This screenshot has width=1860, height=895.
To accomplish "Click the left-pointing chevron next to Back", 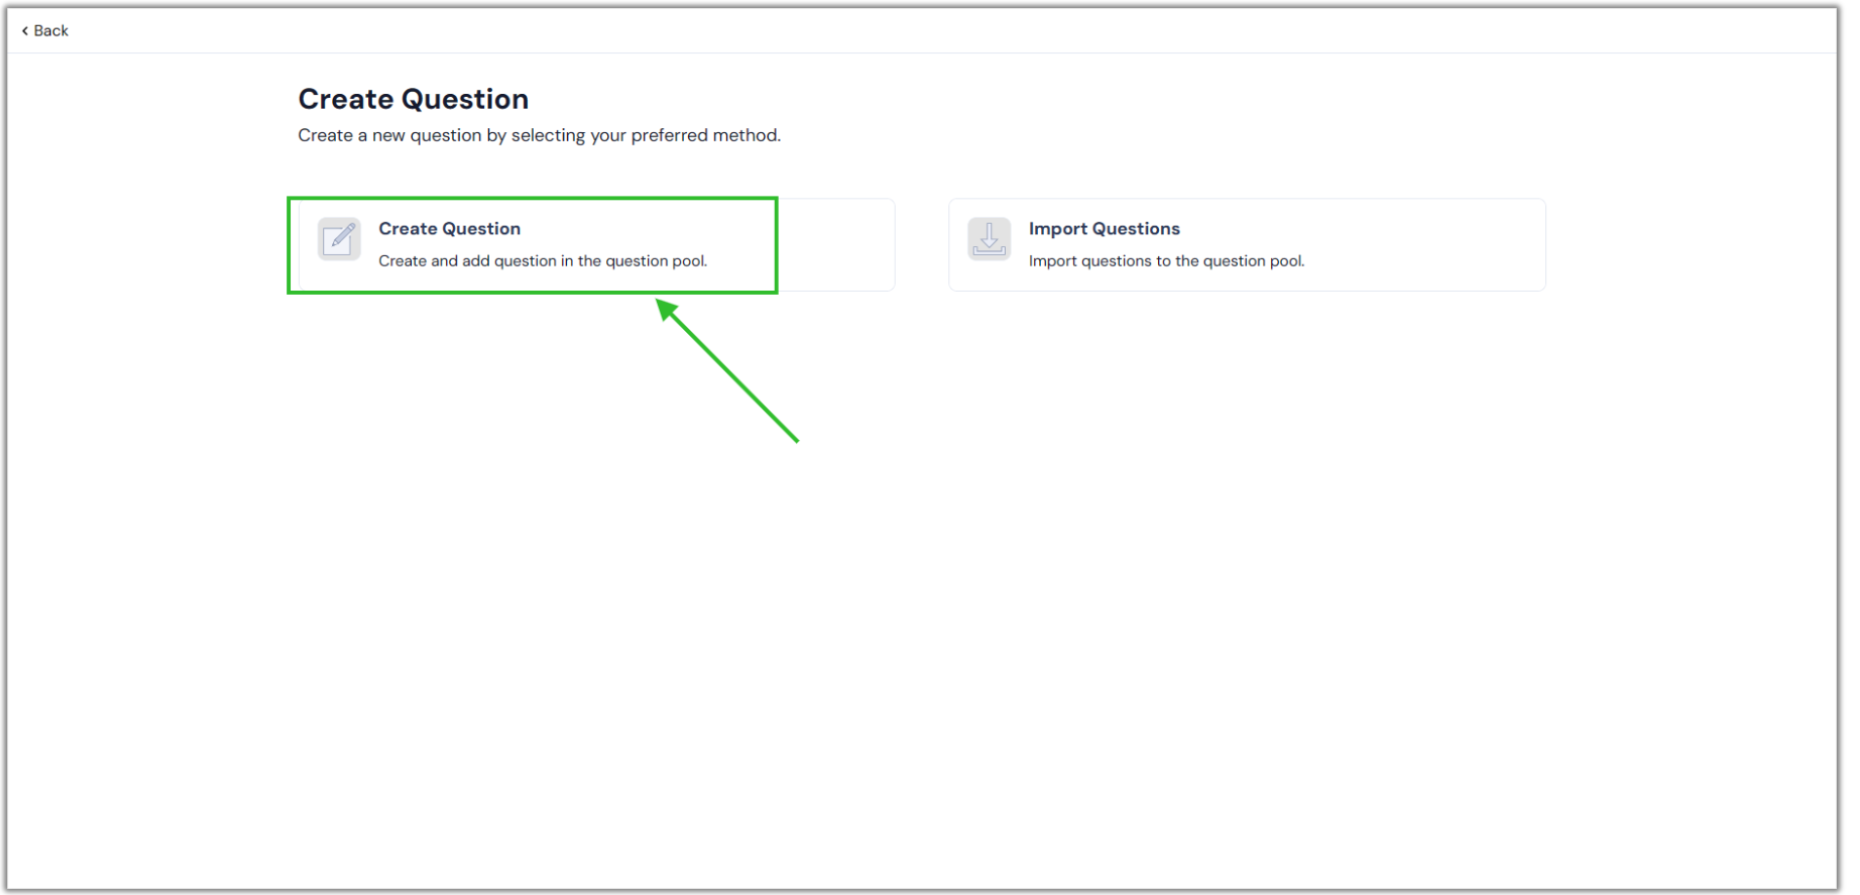I will [24, 30].
